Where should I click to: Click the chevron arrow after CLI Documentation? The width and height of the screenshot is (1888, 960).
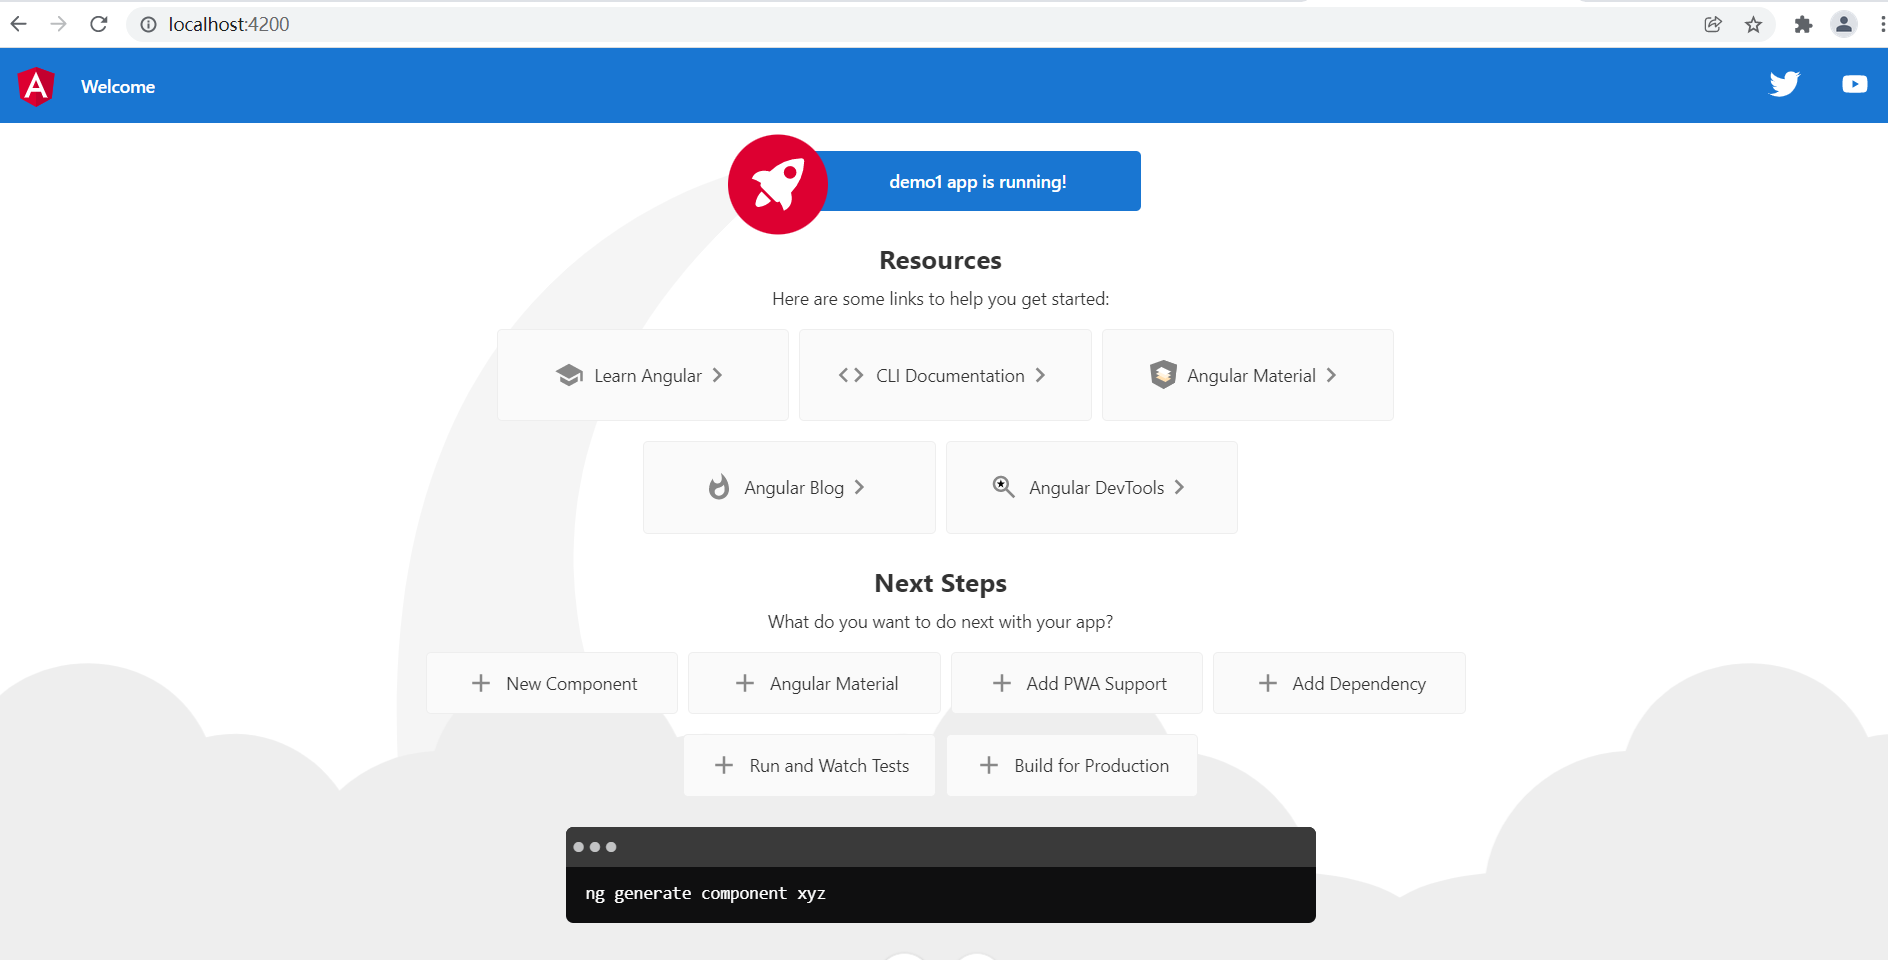(x=1040, y=375)
